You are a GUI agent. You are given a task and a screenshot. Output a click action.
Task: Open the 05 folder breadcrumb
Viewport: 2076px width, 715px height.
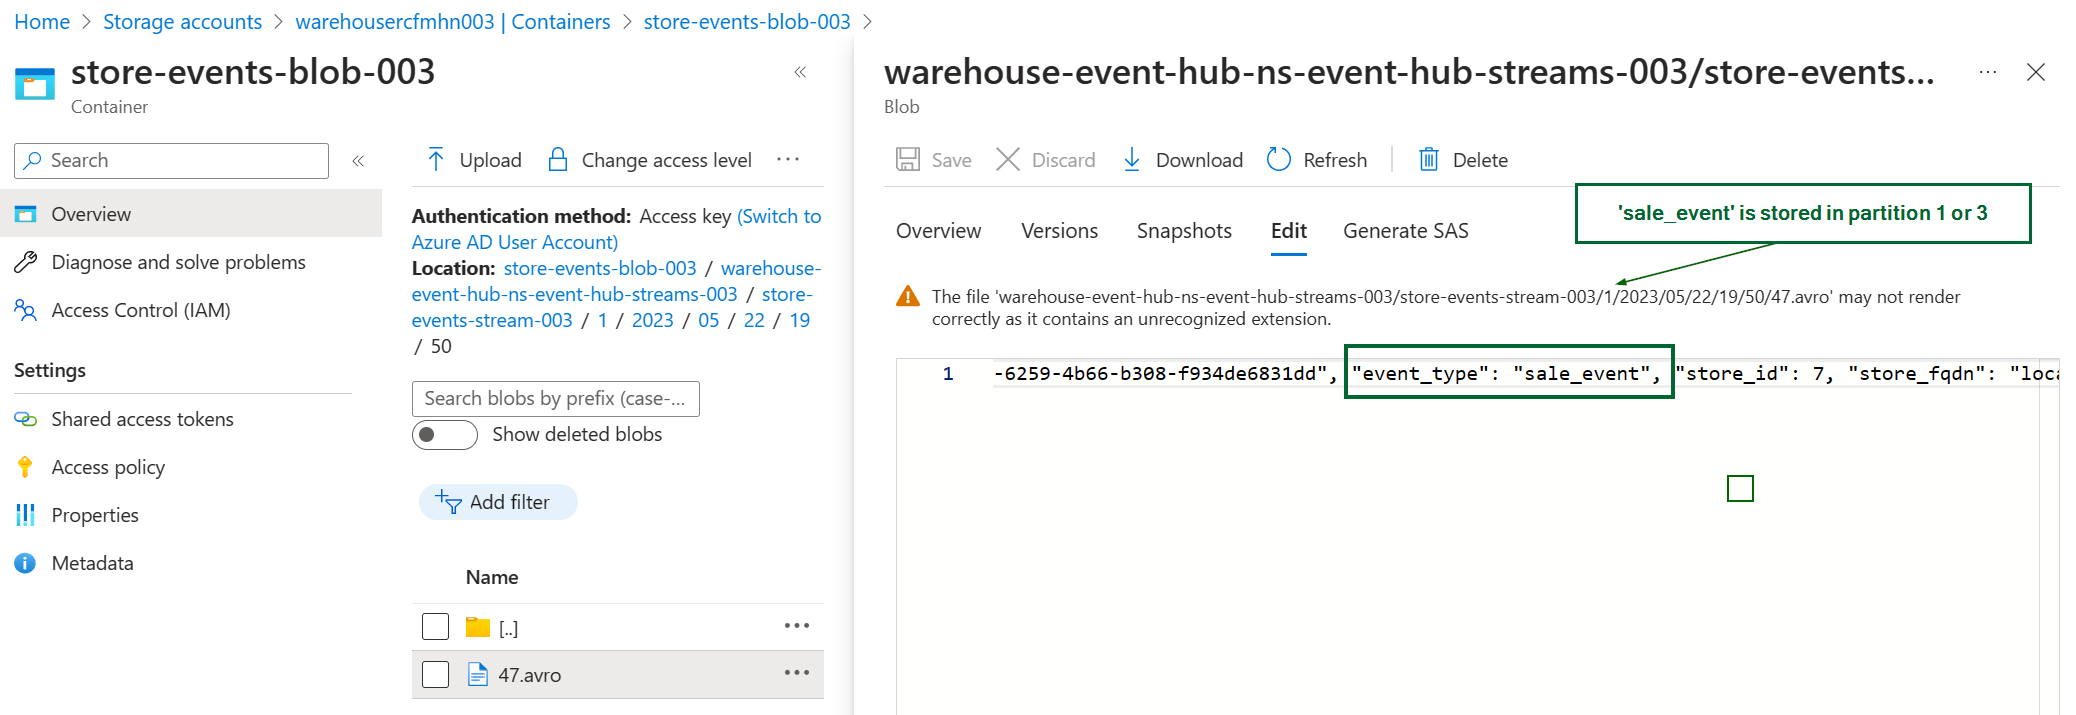(708, 320)
